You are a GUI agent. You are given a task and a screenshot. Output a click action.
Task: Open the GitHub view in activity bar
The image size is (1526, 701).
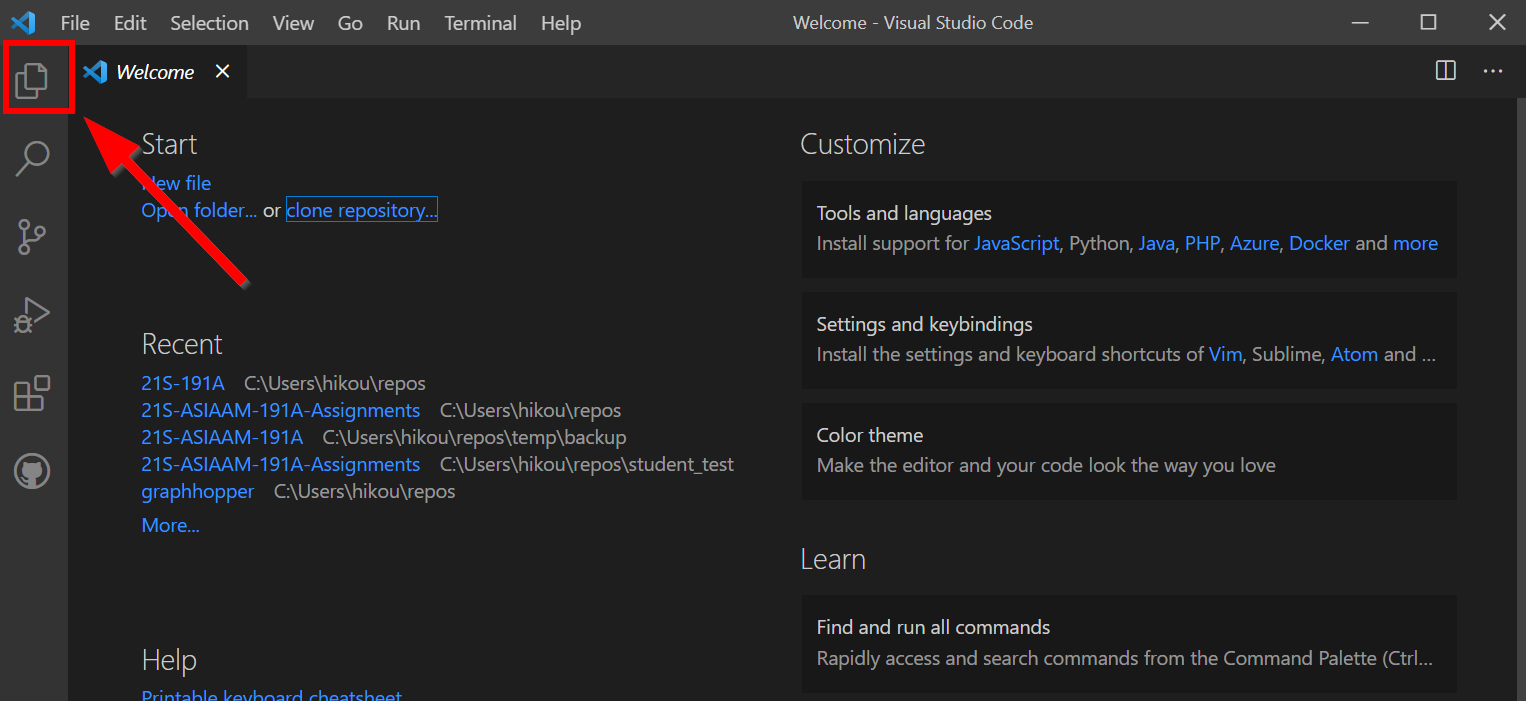tap(32, 471)
